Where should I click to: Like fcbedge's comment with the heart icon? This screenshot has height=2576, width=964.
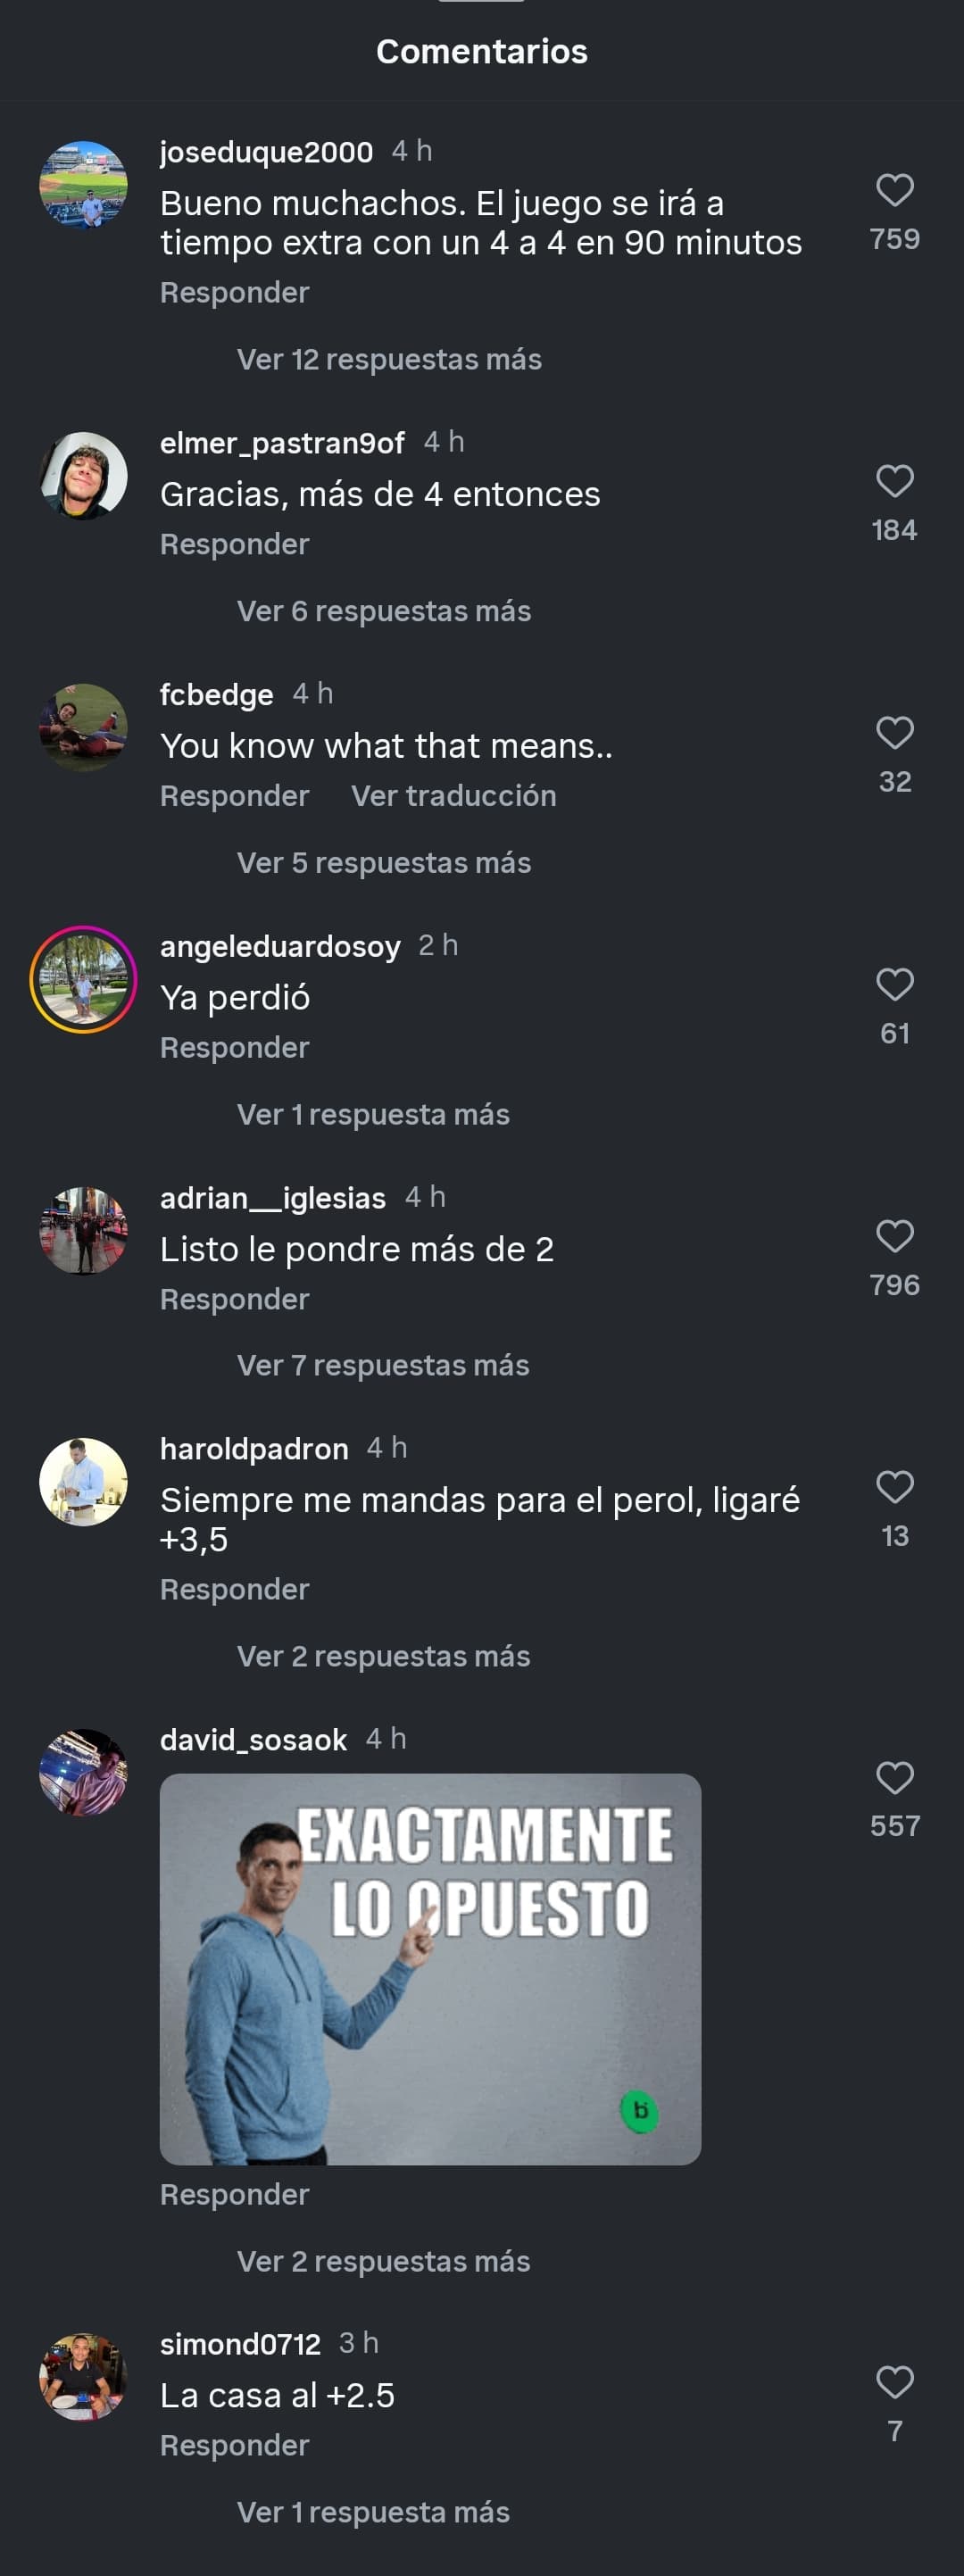click(x=894, y=733)
